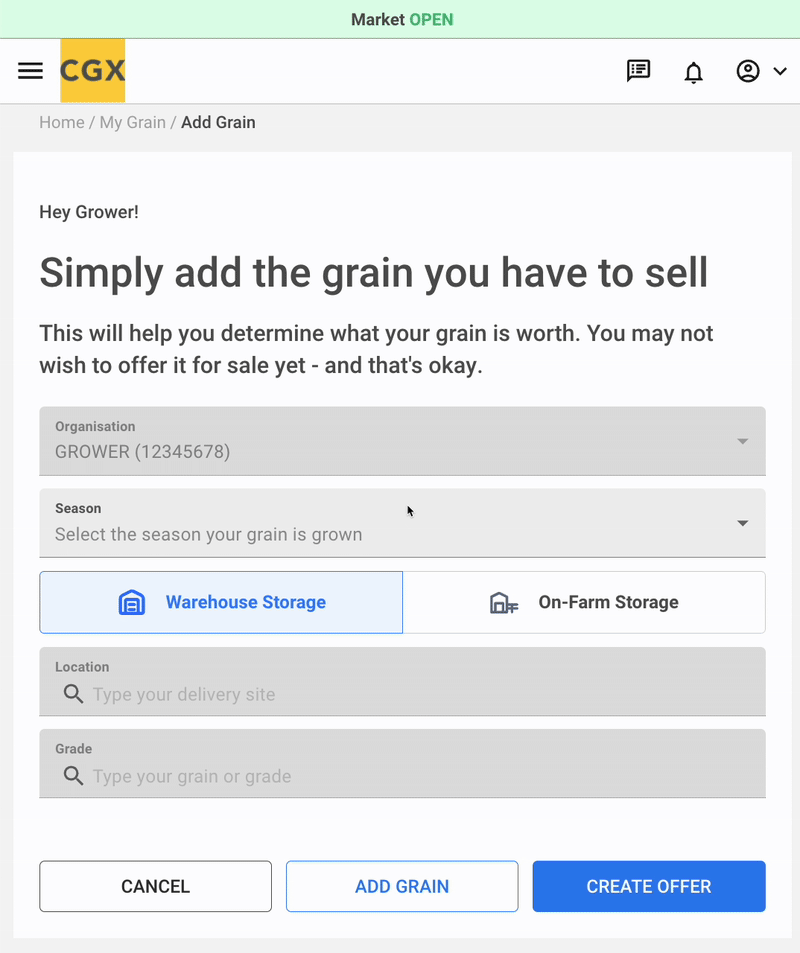Click the Location search magnifier icon
Viewport: 800px width, 953px height.
click(73, 694)
